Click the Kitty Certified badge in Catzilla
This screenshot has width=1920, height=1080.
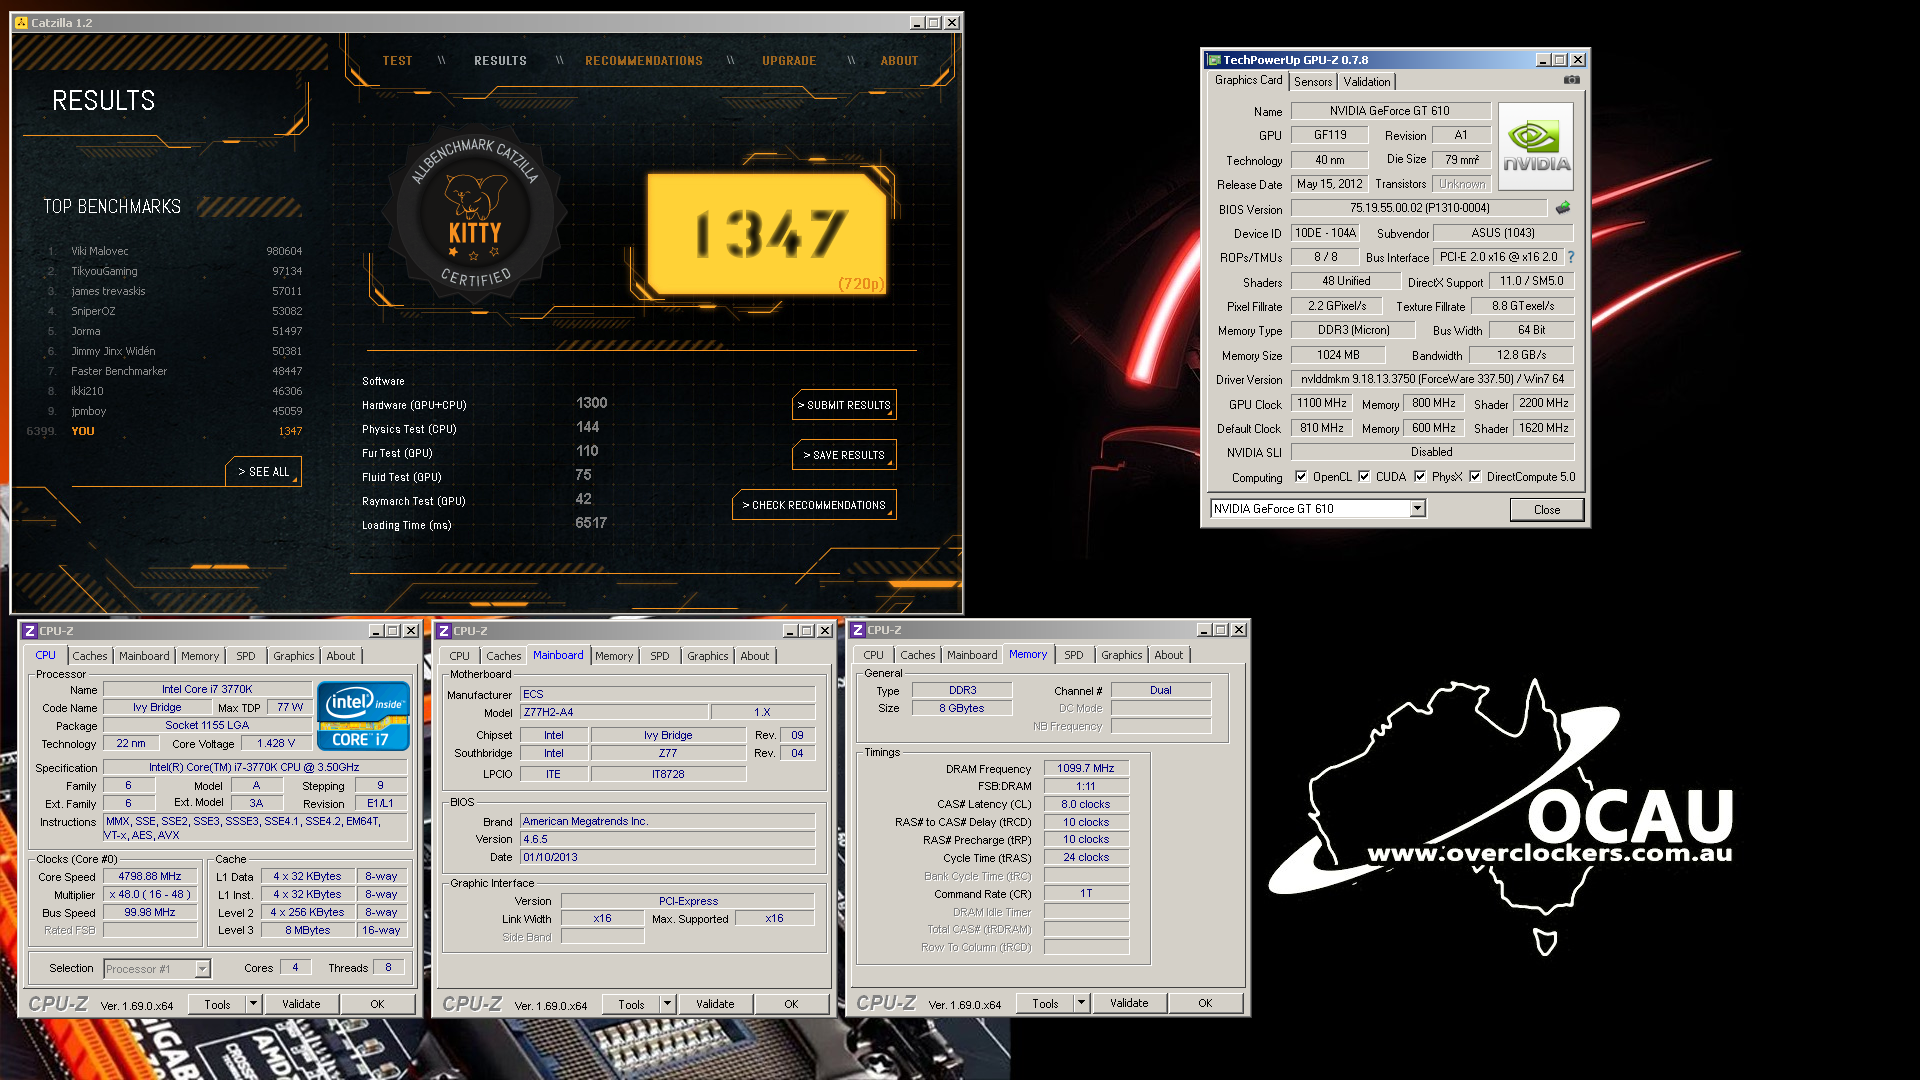[x=476, y=212]
